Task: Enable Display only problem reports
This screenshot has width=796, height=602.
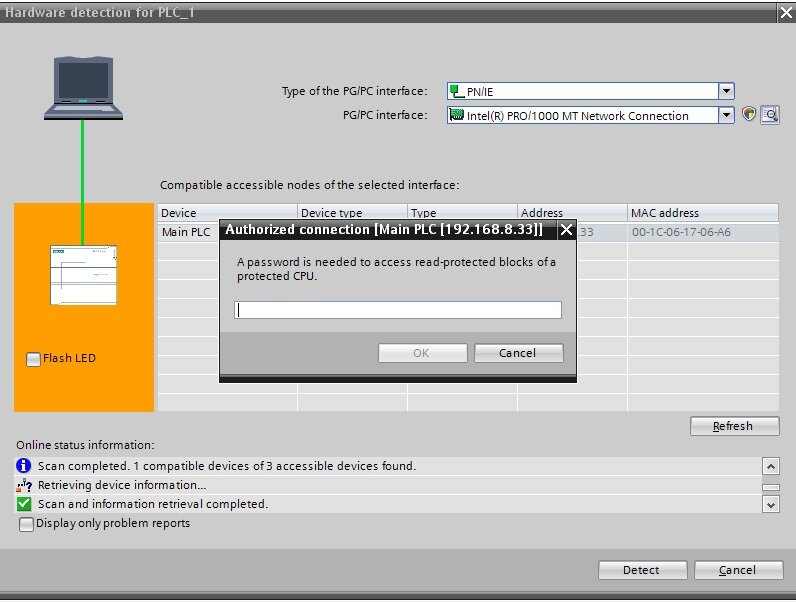Action: pyautogui.click(x=26, y=524)
